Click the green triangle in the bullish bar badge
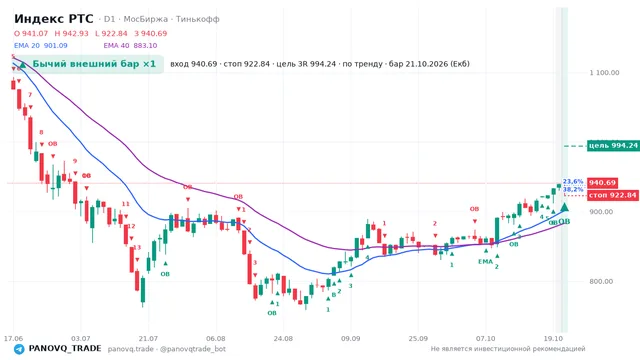Screen dimensions: 640x360 23,64
